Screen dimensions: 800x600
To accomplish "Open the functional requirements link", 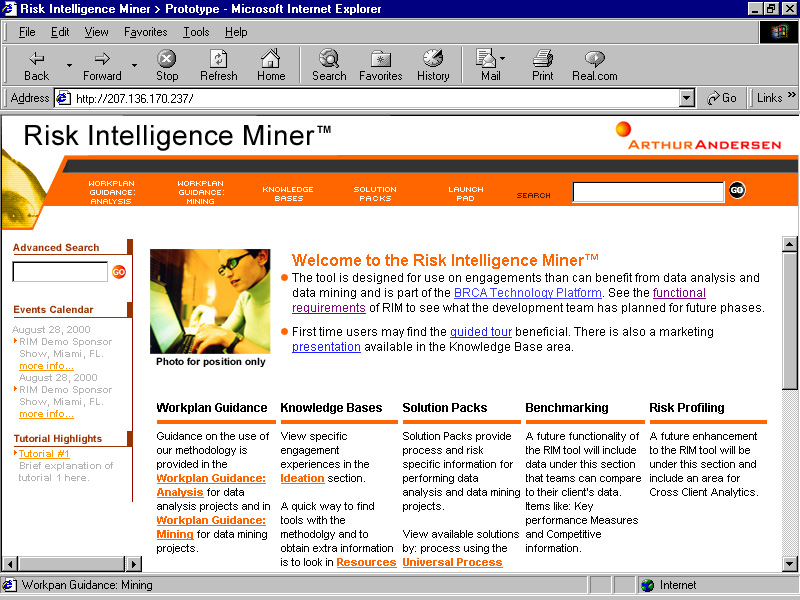I will pyautogui.click(x=679, y=293).
